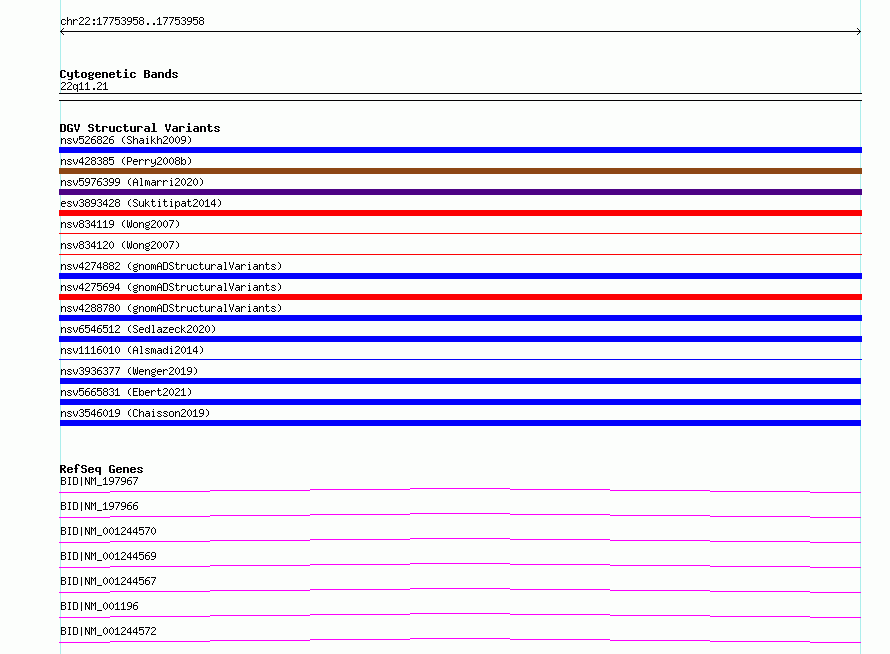890x654 pixels.
Task: Select transcript BID|NM_001196
Action: tap(99, 606)
